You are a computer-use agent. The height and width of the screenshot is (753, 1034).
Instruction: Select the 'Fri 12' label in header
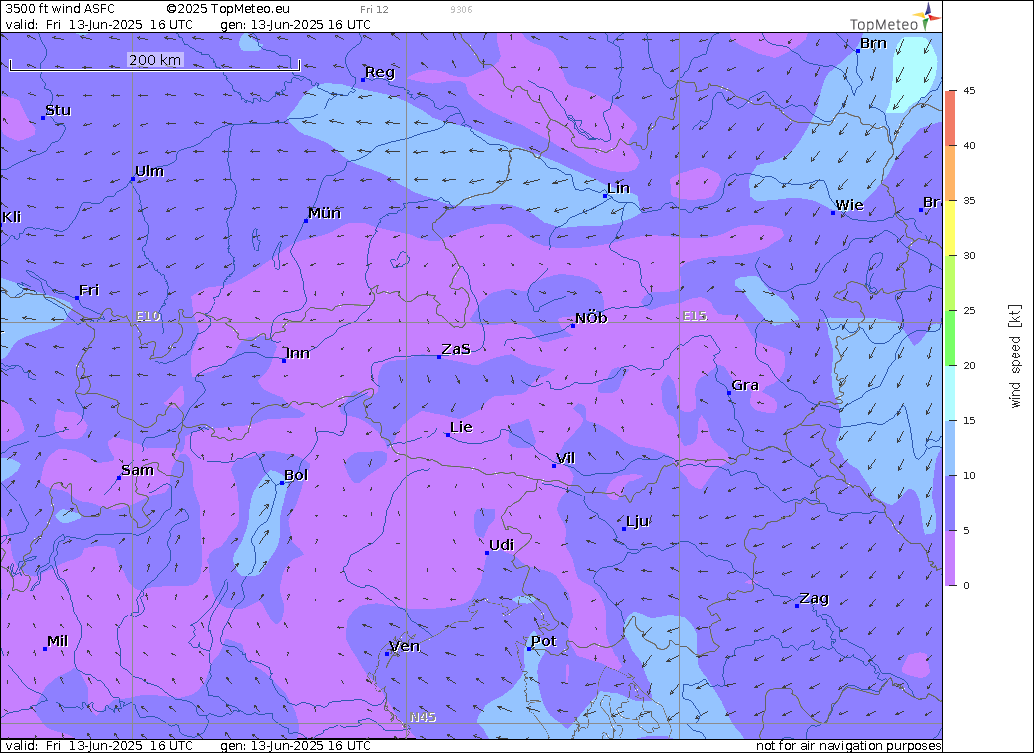pos(374,9)
